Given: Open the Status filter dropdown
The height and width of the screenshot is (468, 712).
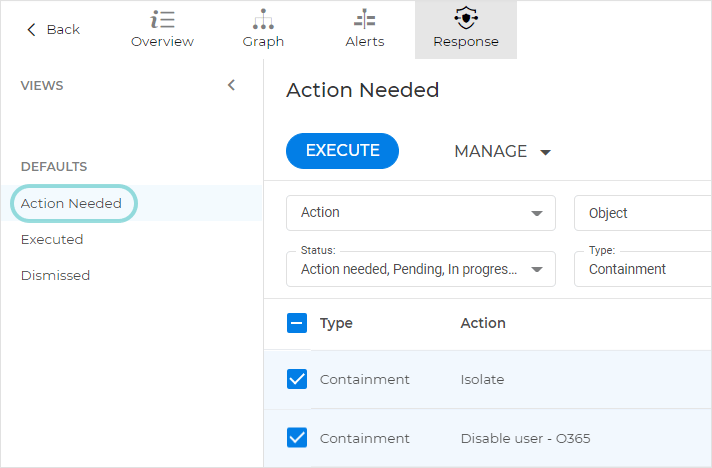Looking at the screenshot, I should (x=420, y=268).
